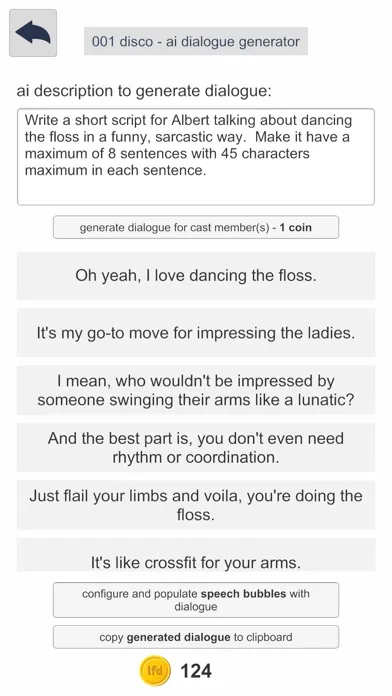Click the blank space below the description text

(x=196, y=191)
